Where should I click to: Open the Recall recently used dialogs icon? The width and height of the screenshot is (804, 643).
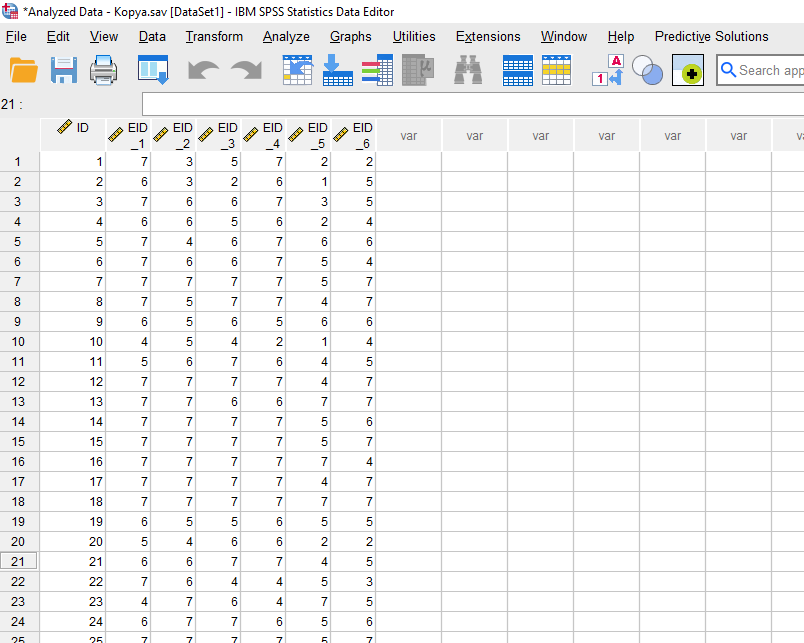tap(153, 70)
